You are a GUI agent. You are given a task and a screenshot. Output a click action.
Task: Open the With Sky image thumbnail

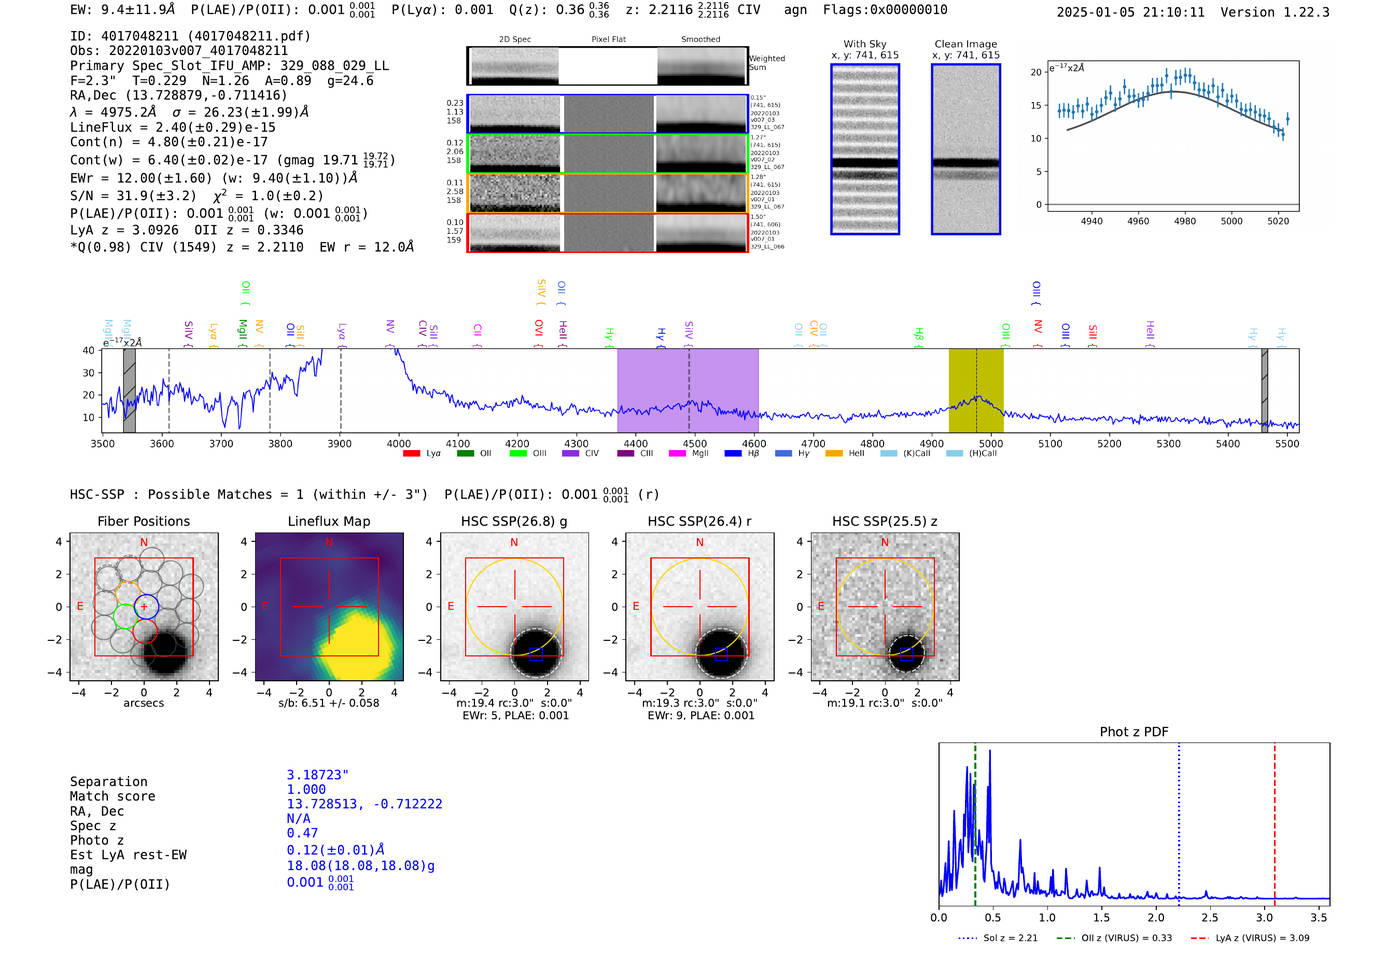[x=865, y=149]
